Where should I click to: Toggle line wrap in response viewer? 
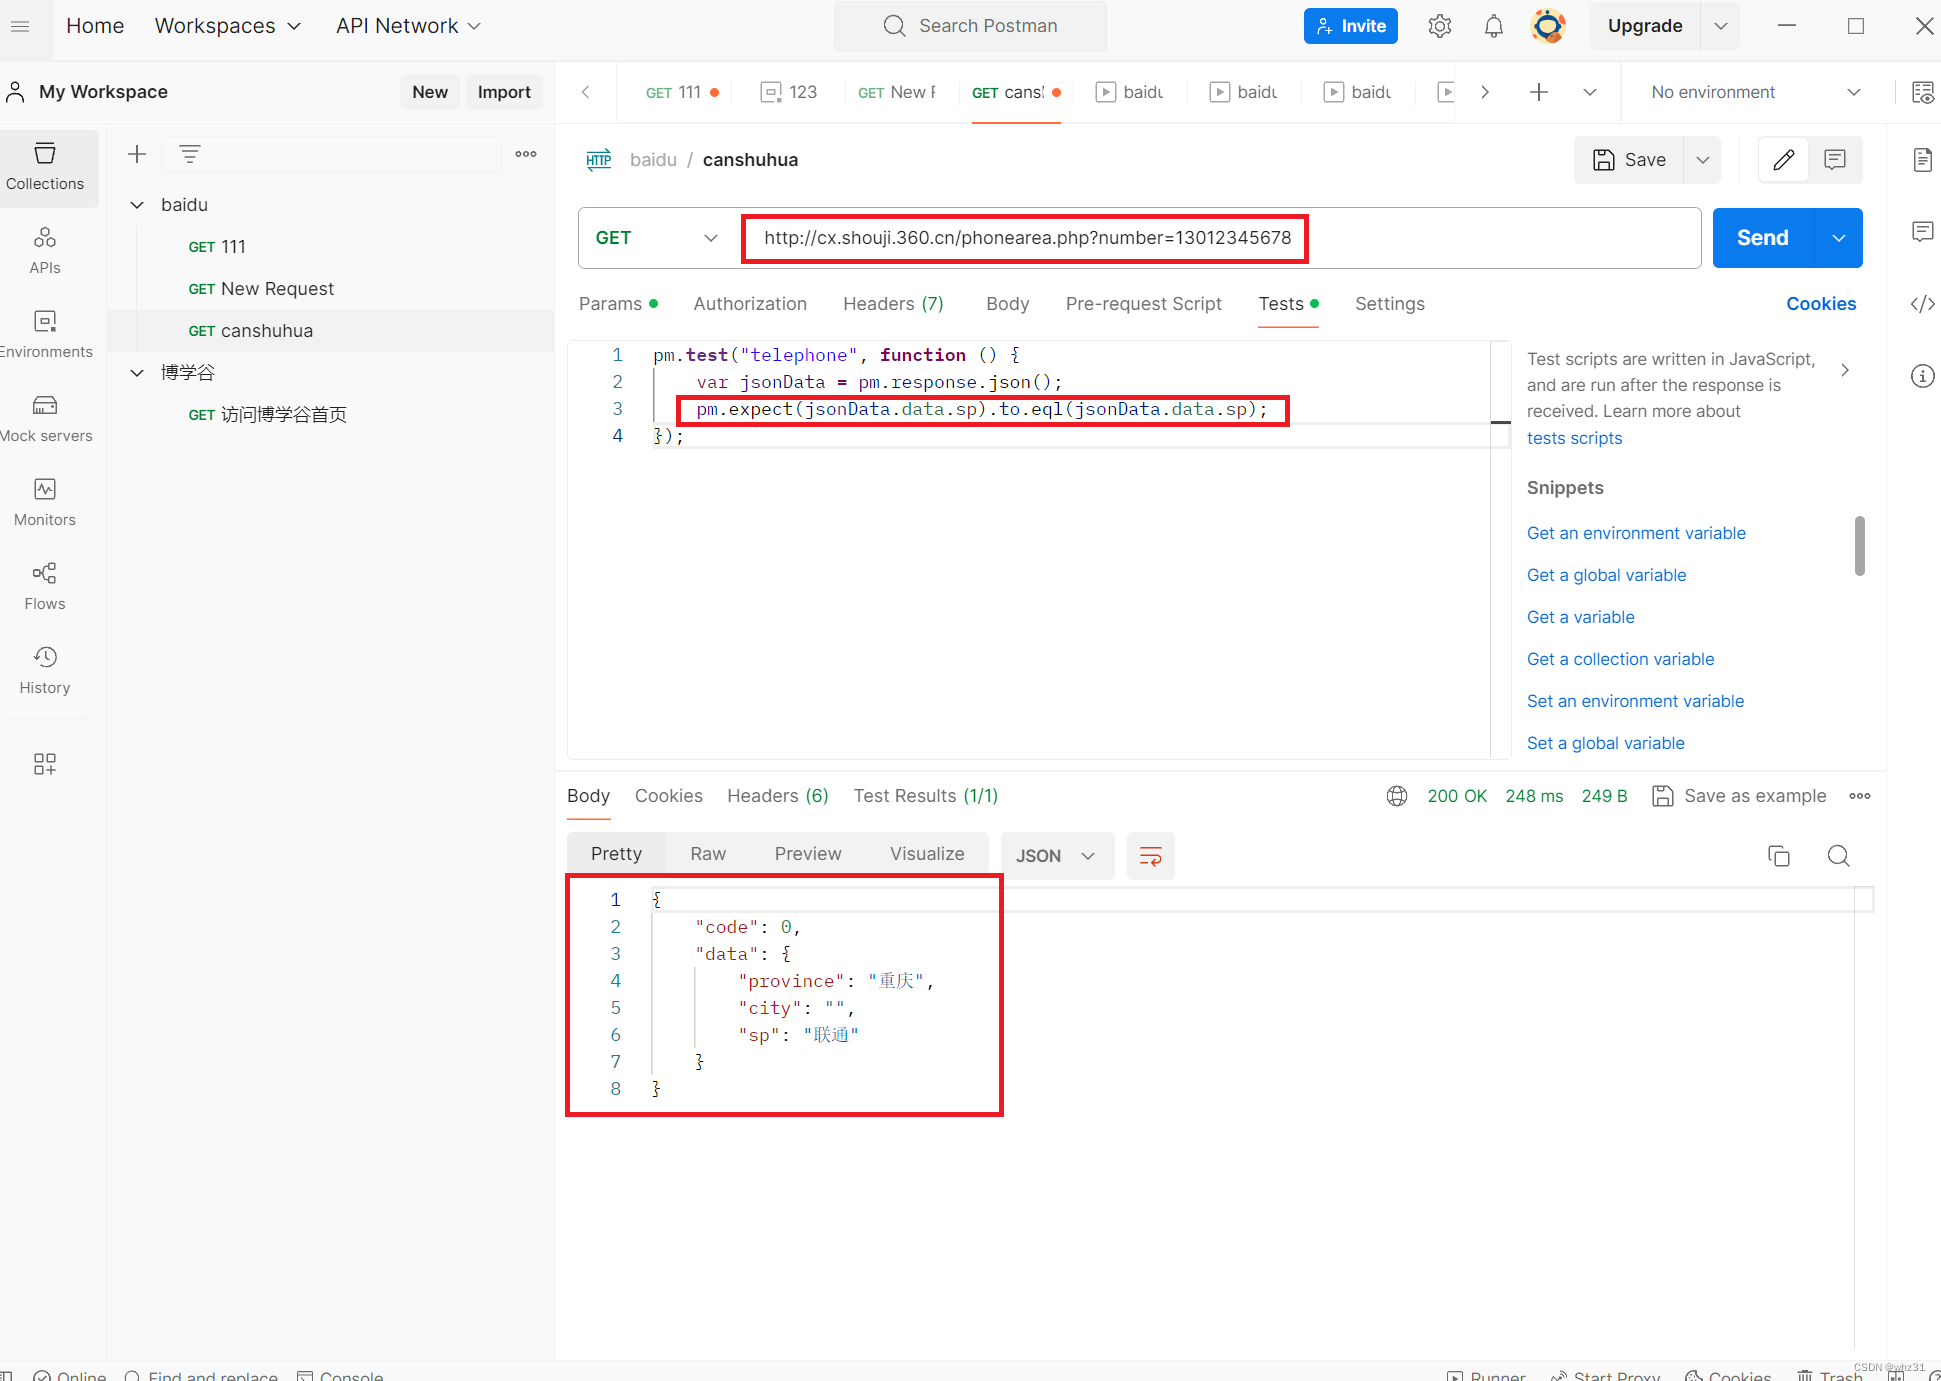(1150, 856)
